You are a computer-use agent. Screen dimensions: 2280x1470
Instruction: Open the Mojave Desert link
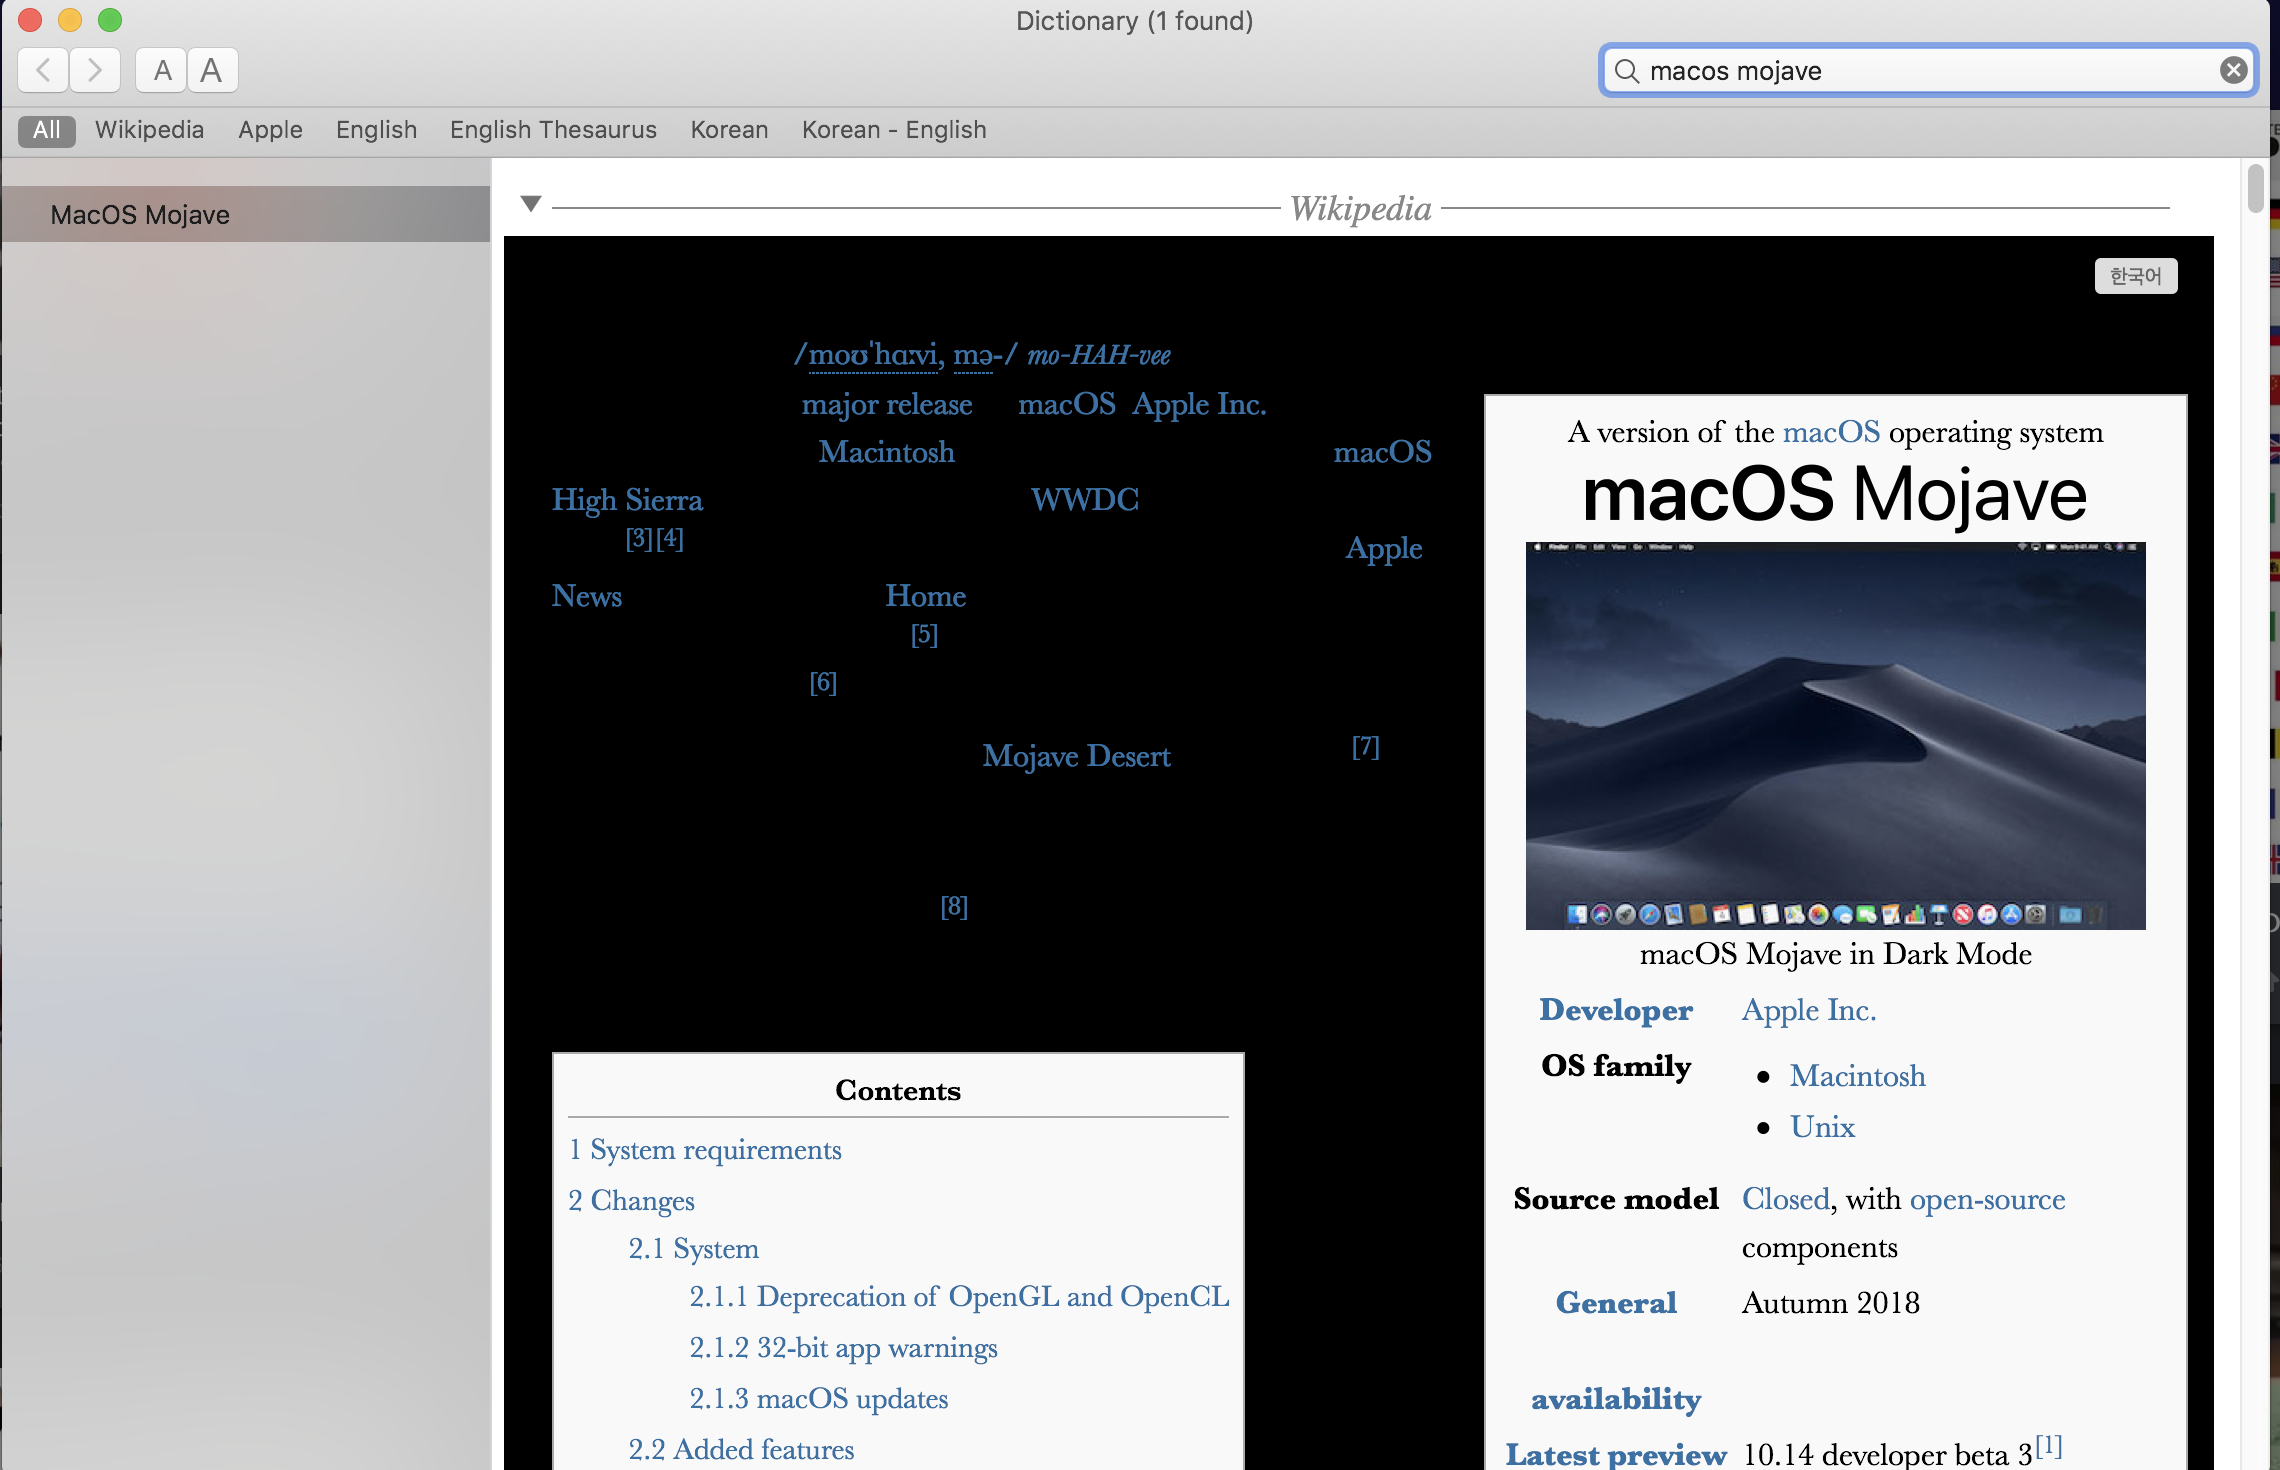tap(1076, 756)
